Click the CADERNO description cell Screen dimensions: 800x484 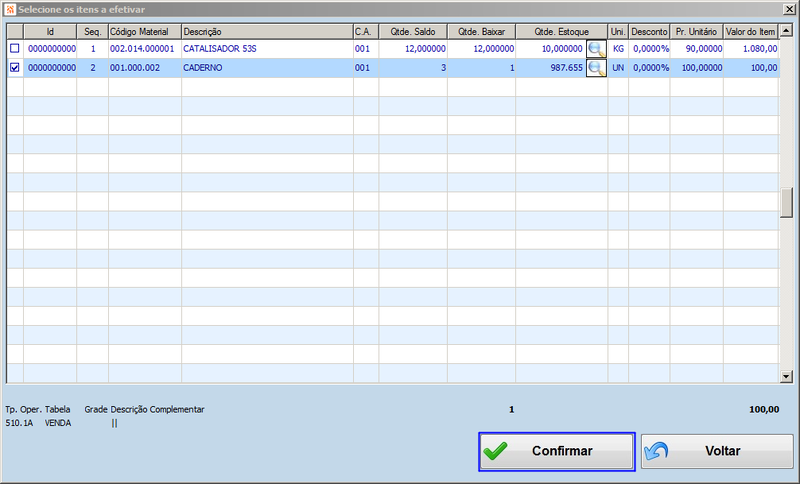click(267, 68)
